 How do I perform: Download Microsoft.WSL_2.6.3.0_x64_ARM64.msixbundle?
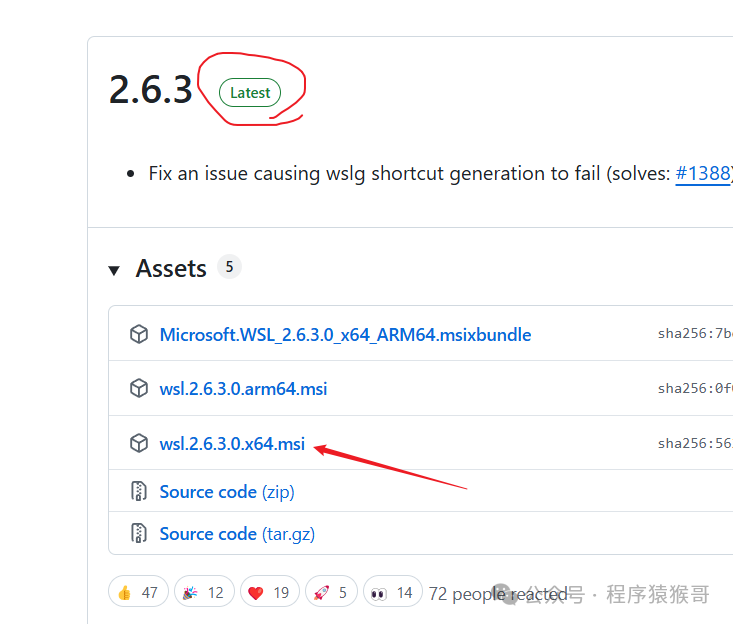click(x=345, y=335)
